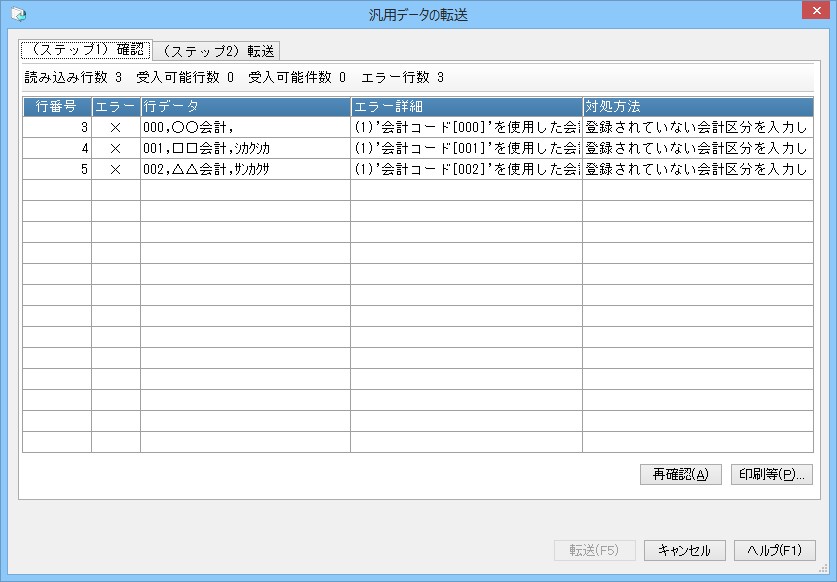This screenshot has height=582, width=837.
Task: Select error detail cell for 会計コード[002]
Action: pyautogui.click(x=467, y=169)
